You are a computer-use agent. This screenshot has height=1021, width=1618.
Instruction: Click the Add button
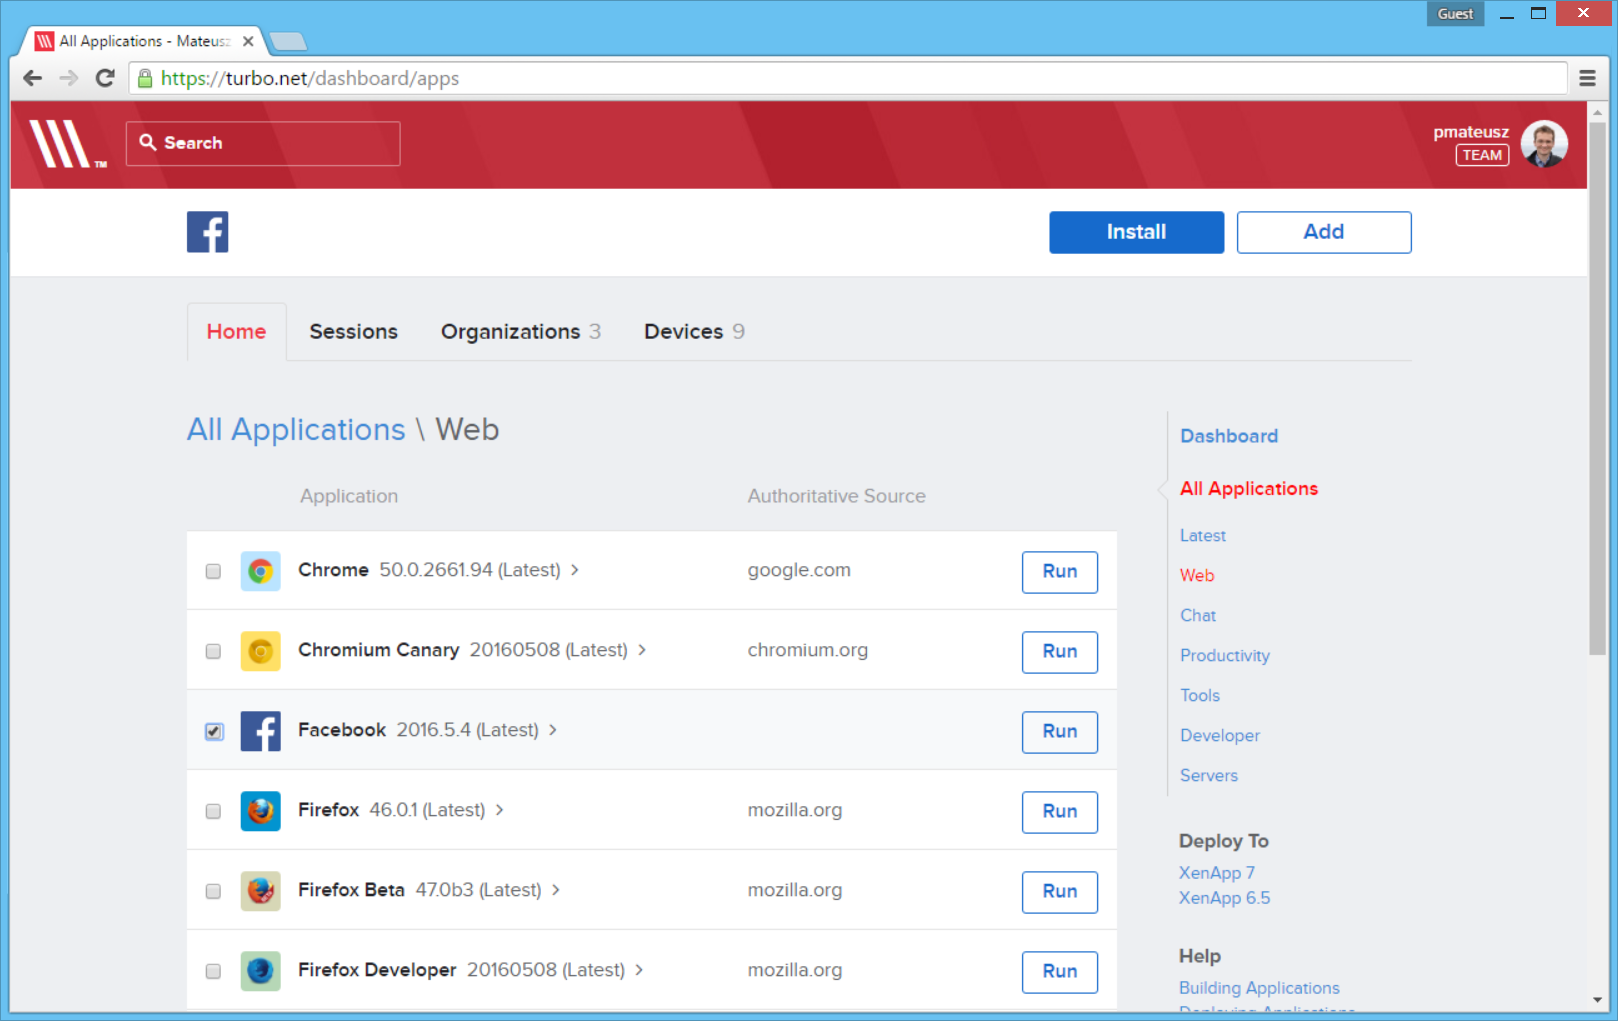point(1324,232)
